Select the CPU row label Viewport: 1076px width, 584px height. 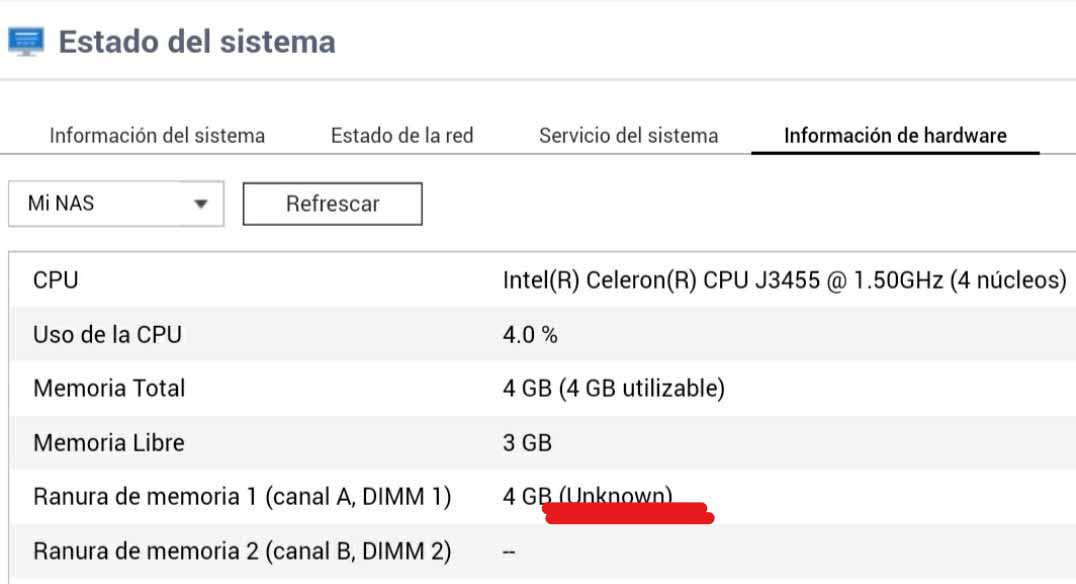pyautogui.click(x=56, y=280)
